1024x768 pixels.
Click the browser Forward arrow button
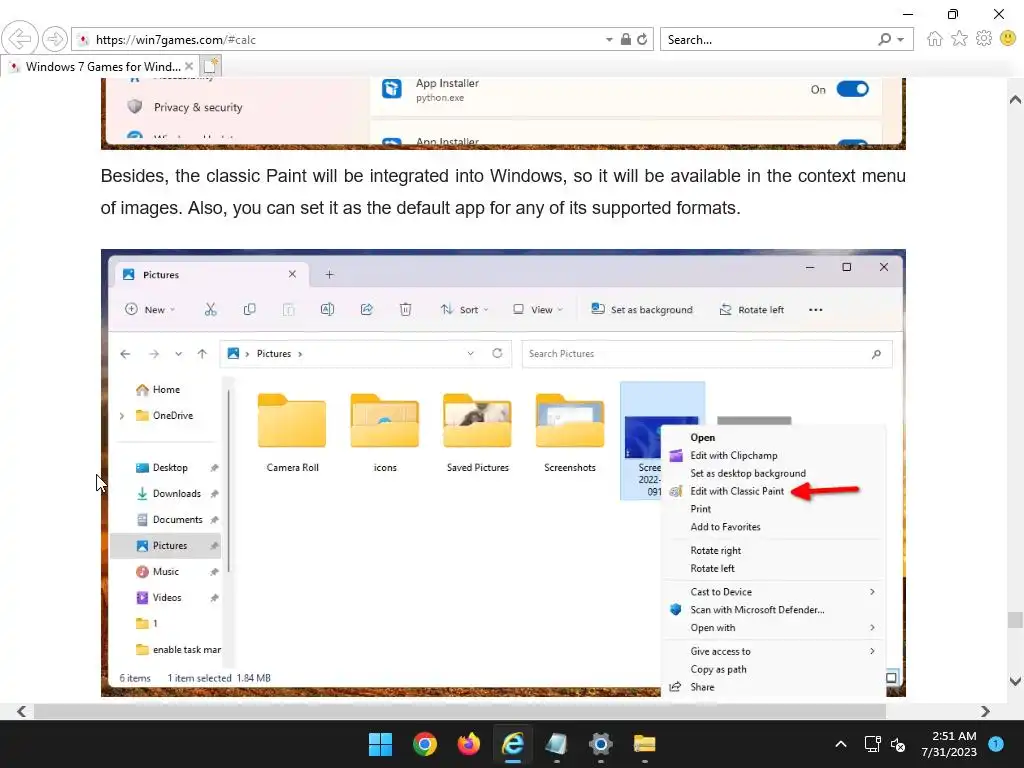pyautogui.click(x=55, y=39)
